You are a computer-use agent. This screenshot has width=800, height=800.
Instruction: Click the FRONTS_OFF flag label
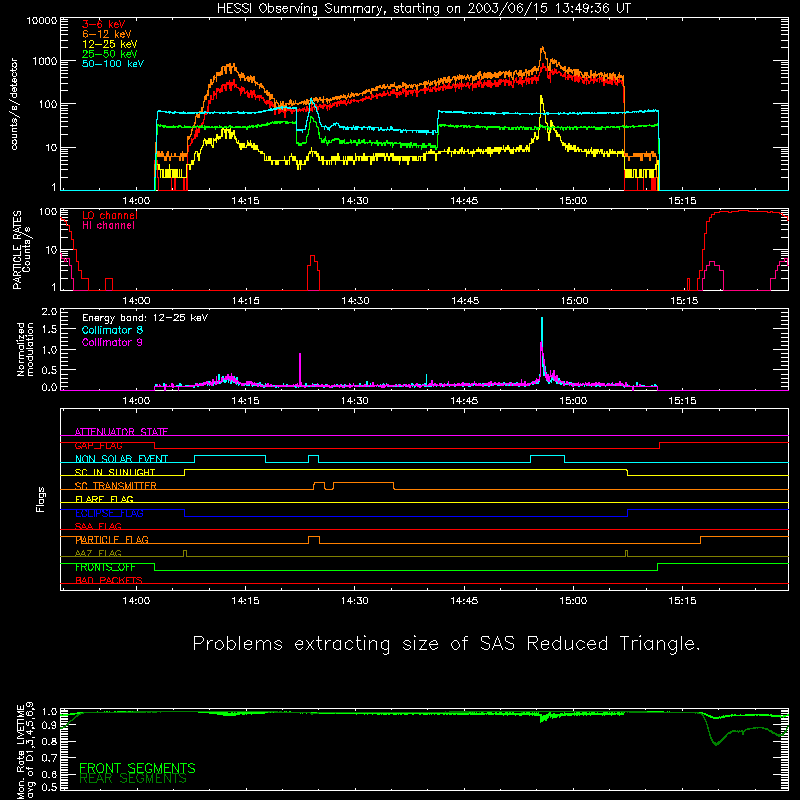pos(105,567)
